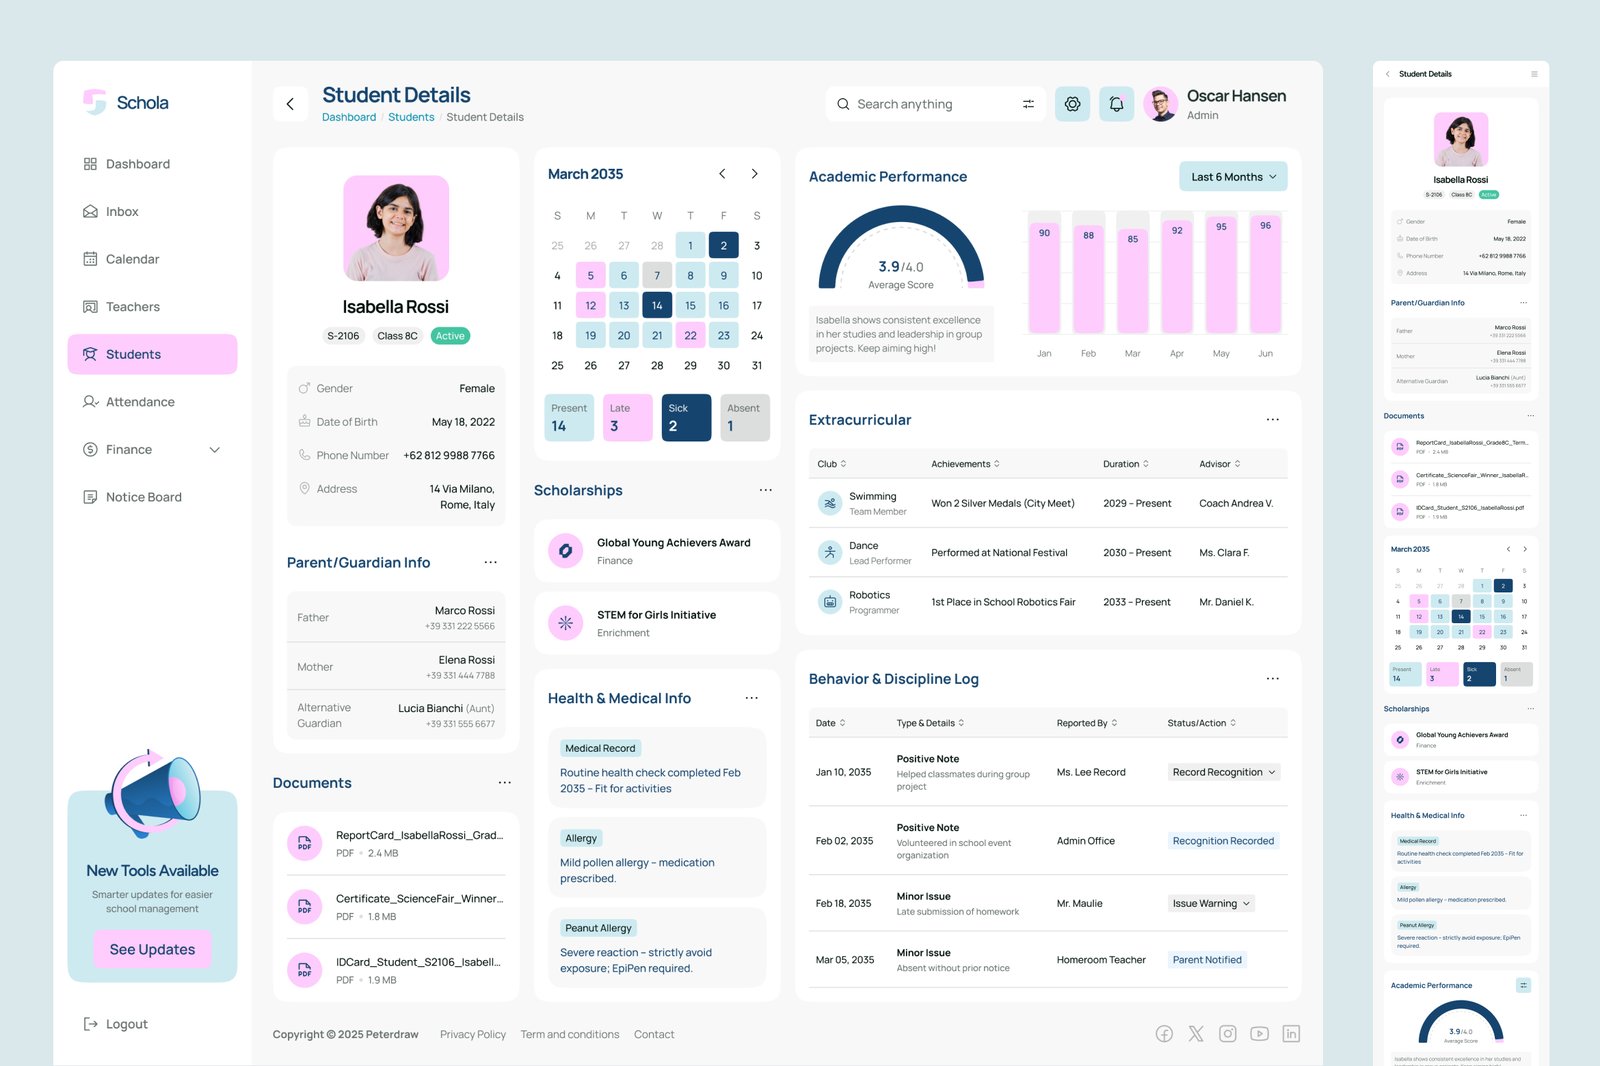
Task: Click the filter icon inside the search bar
Action: click(x=1027, y=103)
